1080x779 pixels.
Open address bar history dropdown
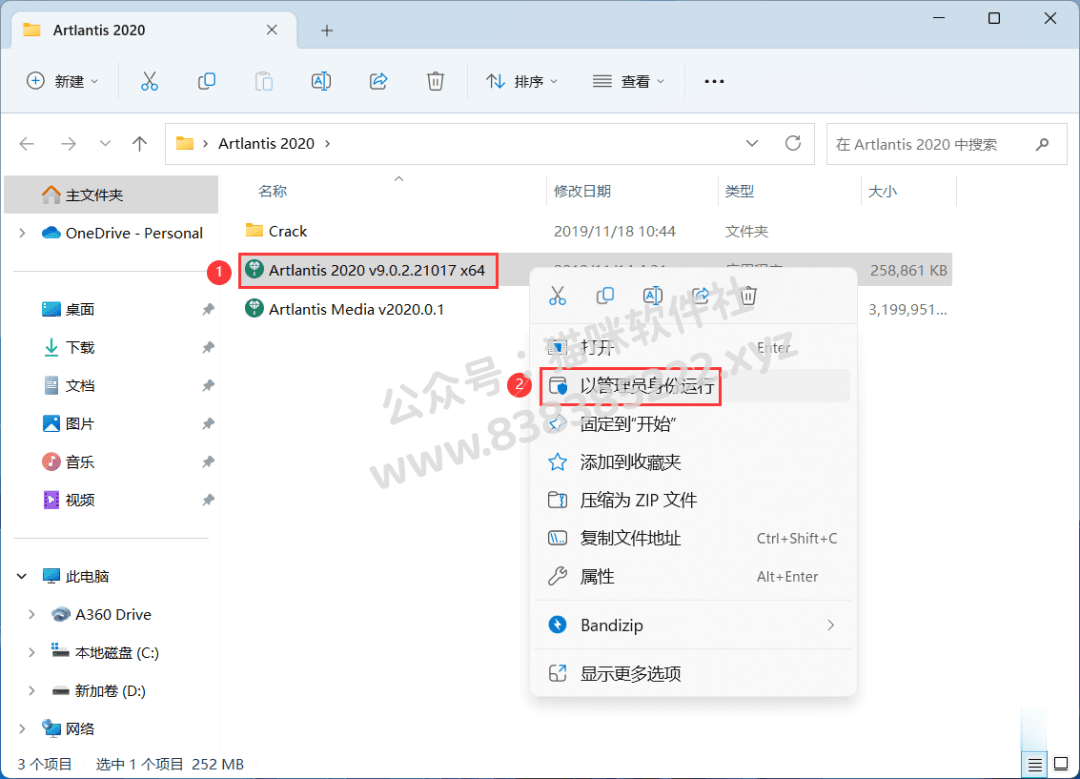point(752,143)
